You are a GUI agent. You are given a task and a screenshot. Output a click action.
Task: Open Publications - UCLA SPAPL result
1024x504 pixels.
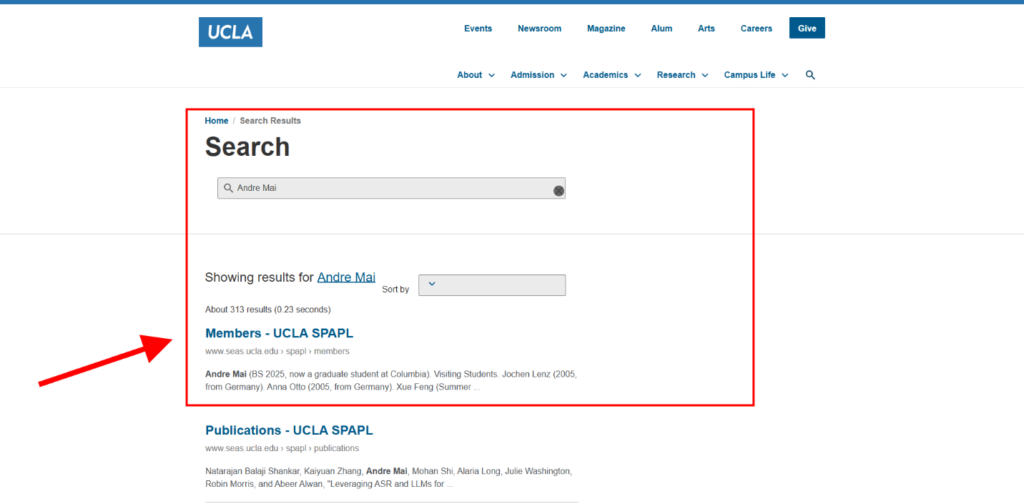coord(289,430)
